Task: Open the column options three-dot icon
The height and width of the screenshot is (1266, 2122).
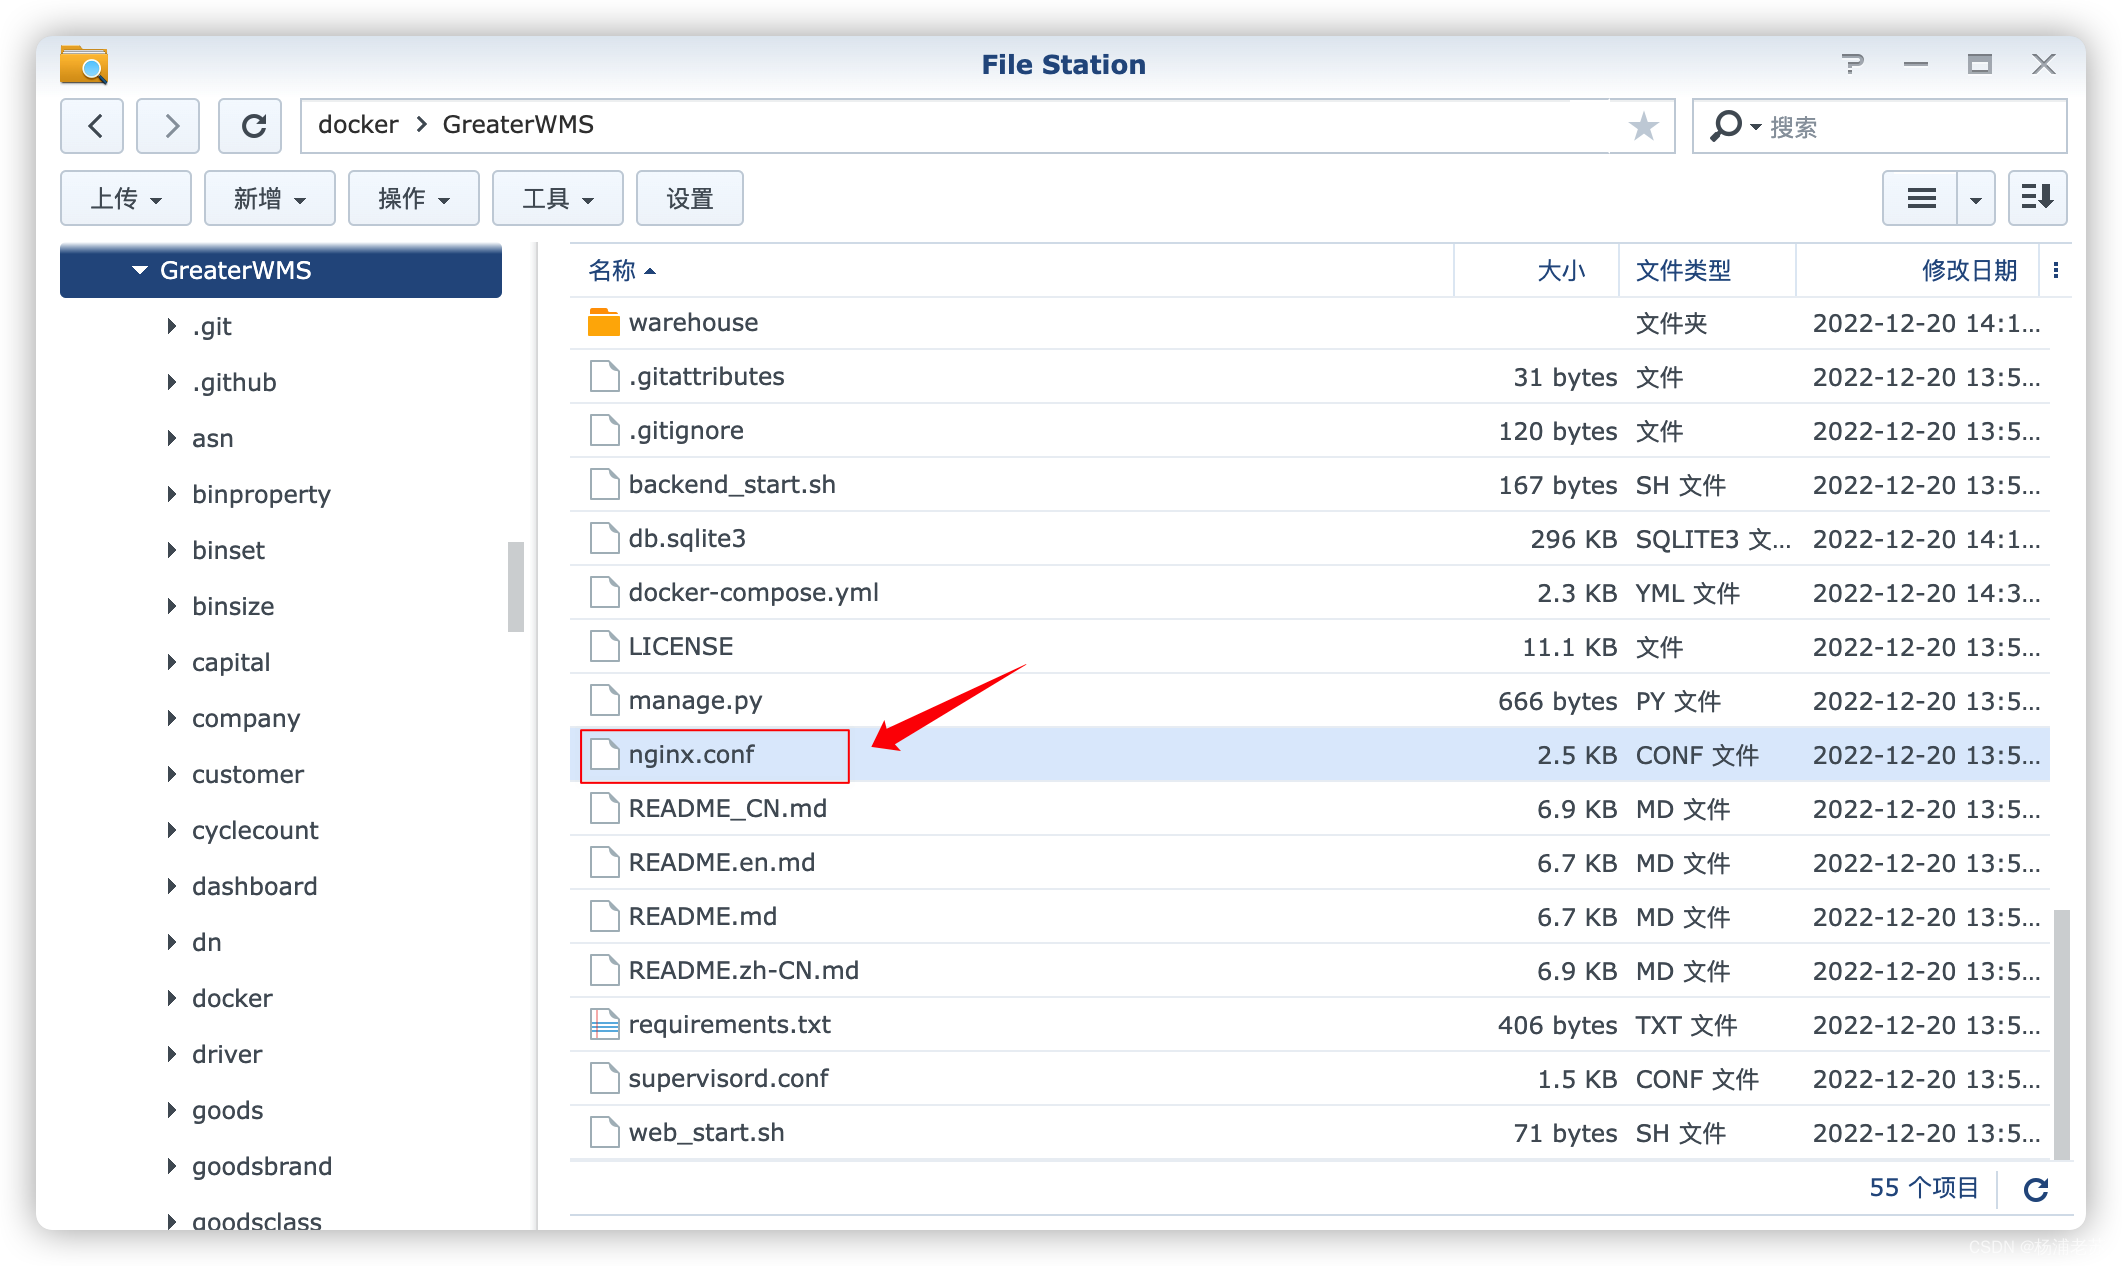Action: 2056,270
